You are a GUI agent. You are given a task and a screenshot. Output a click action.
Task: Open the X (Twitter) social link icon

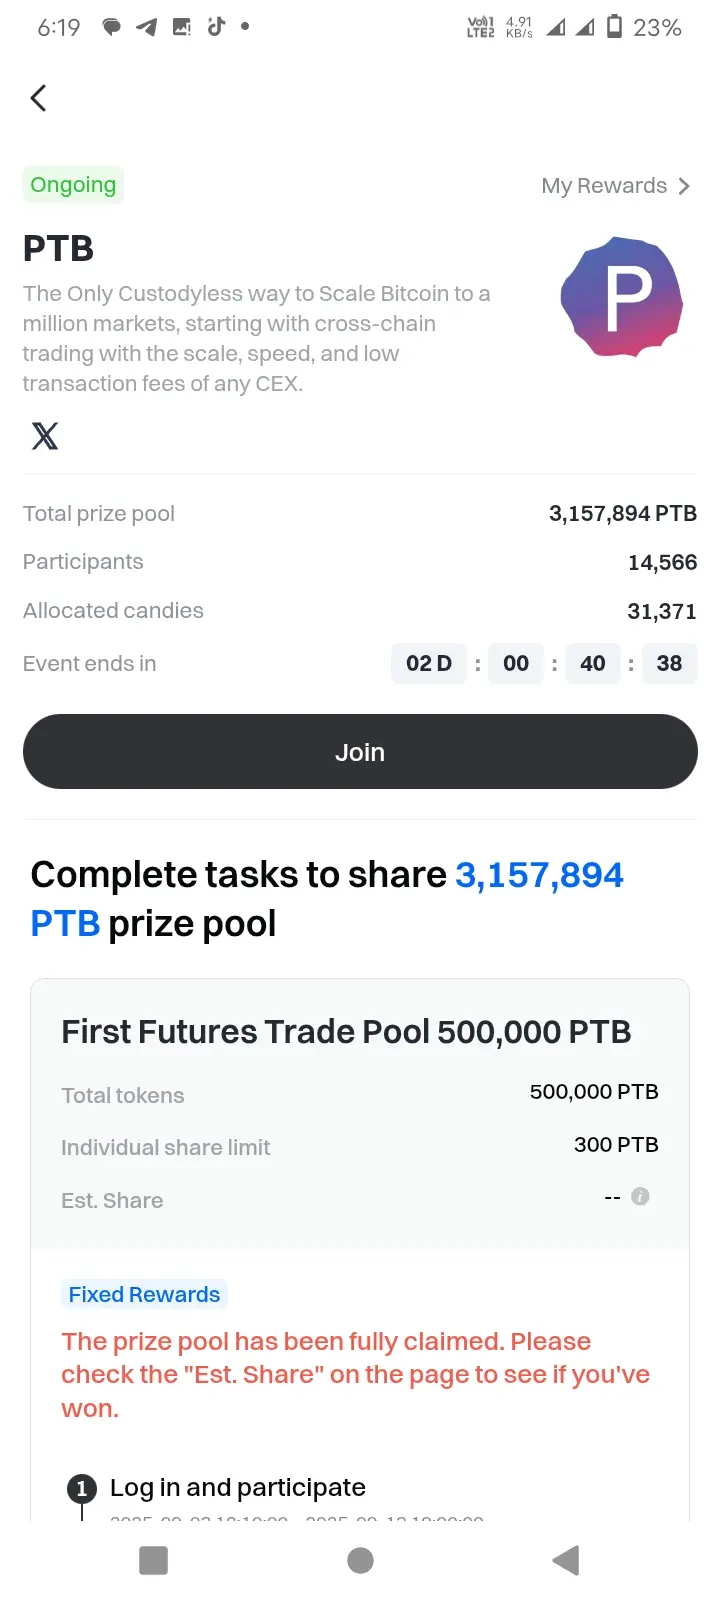click(x=45, y=436)
